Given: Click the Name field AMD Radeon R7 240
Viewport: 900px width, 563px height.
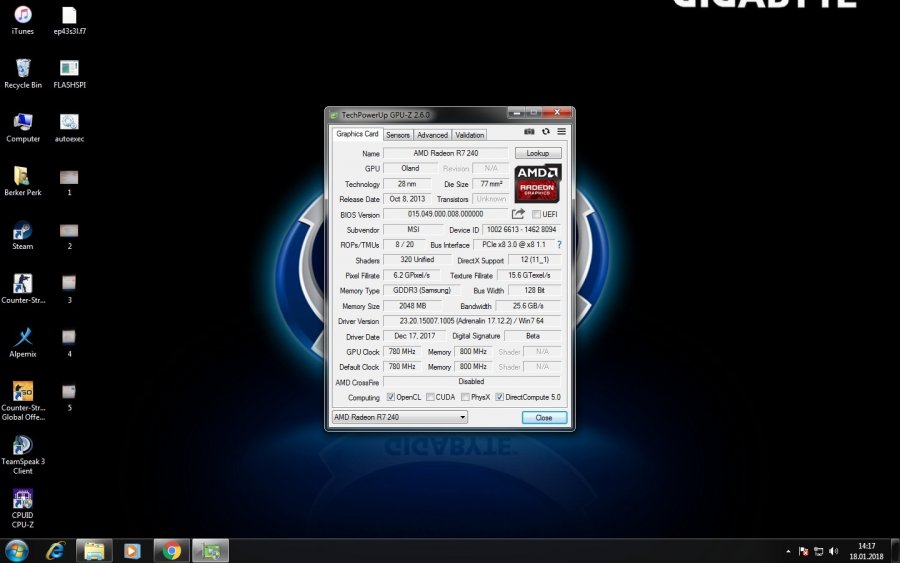Looking at the screenshot, I should [x=445, y=153].
